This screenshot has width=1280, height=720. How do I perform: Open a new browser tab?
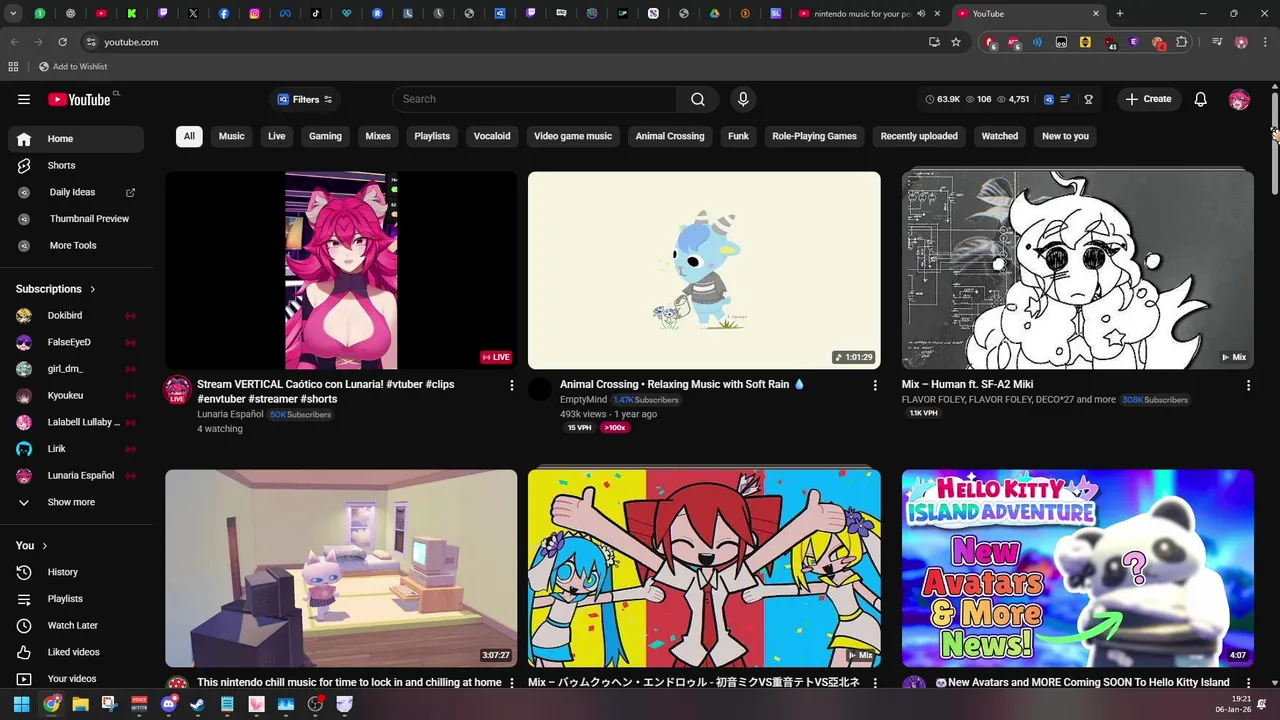(x=1119, y=13)
